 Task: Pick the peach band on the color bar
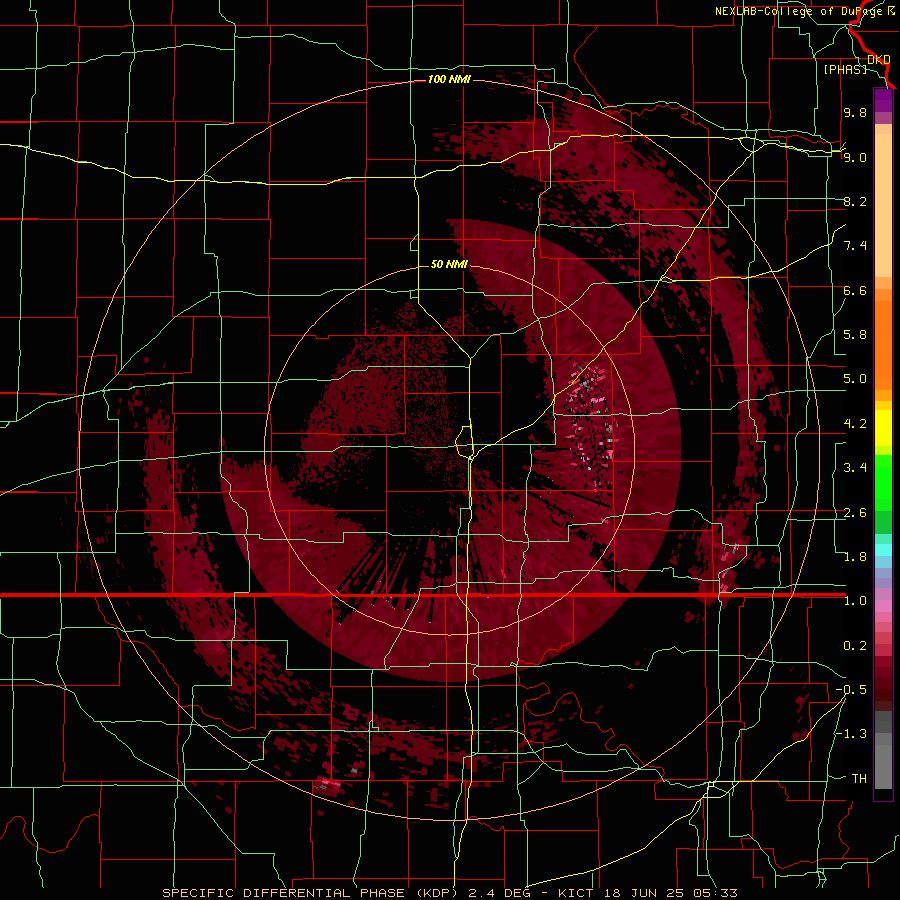click(883, 205)
